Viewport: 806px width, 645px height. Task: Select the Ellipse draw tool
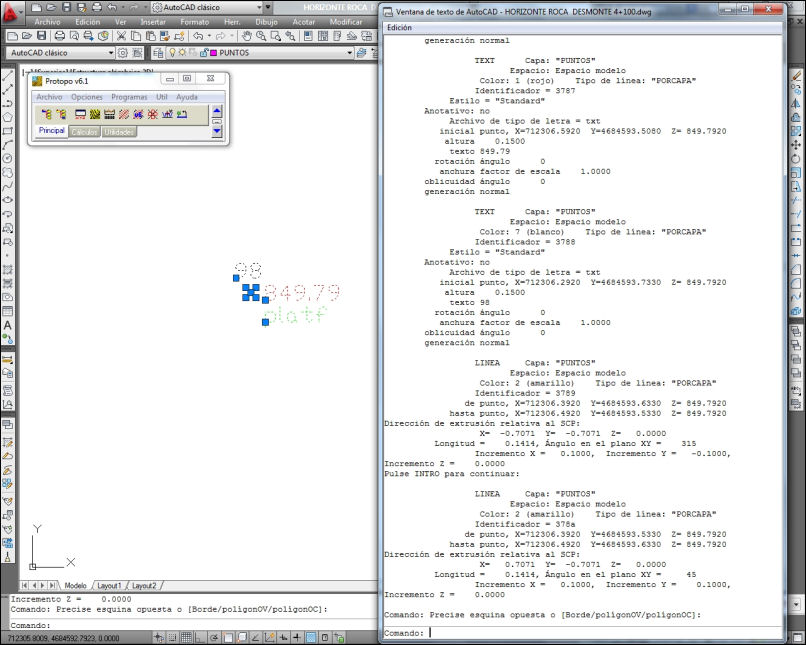click(8, 200)
